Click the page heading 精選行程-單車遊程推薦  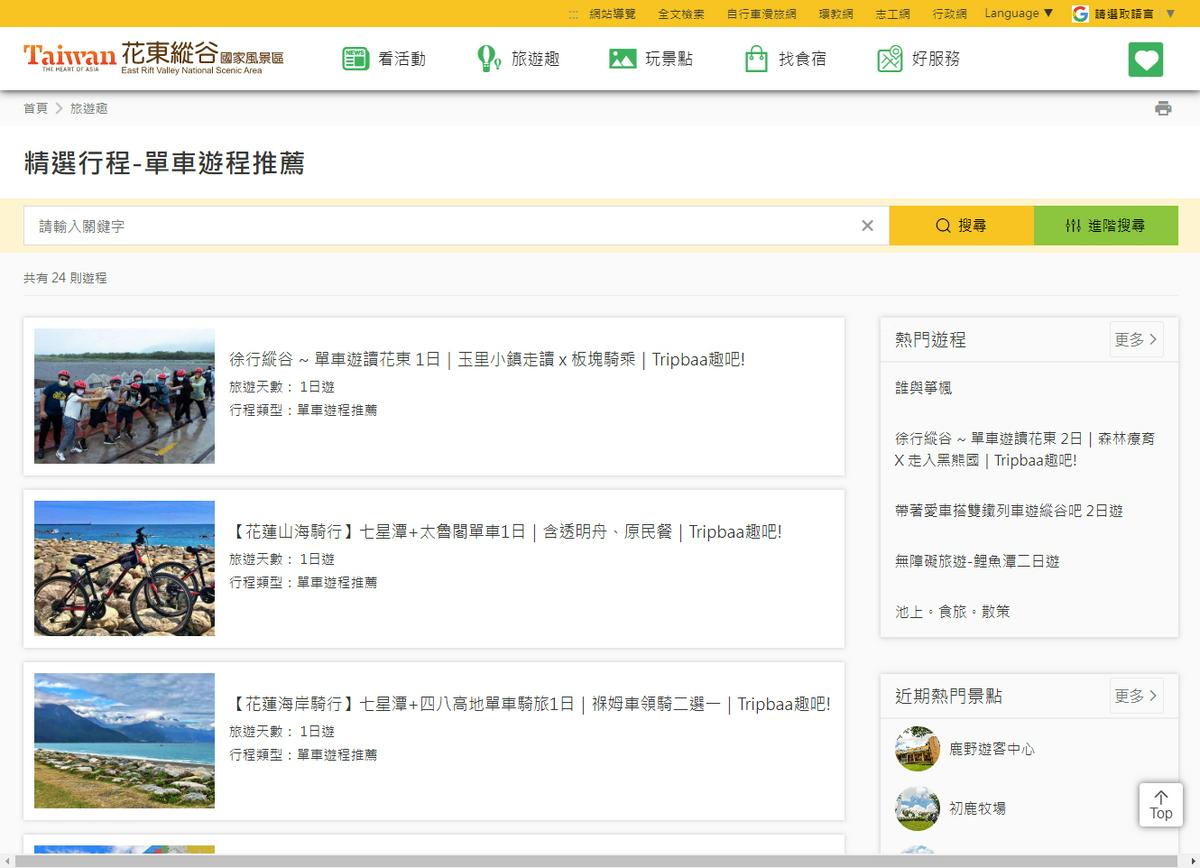tap(164, 163)
